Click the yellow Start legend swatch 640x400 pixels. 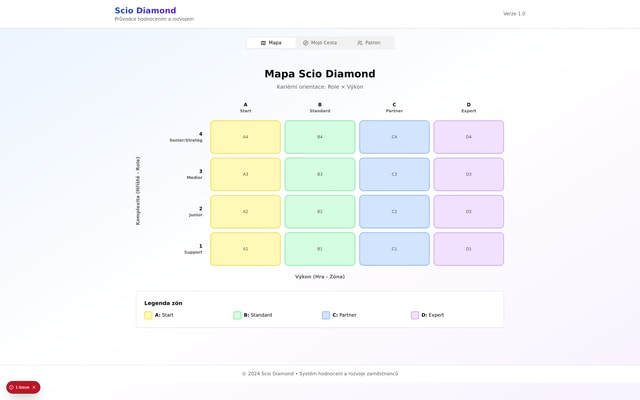(148, 315)
